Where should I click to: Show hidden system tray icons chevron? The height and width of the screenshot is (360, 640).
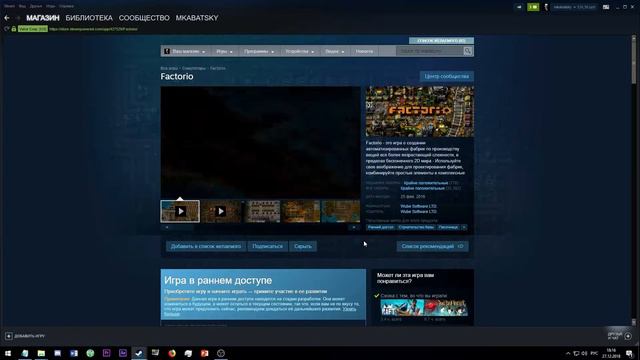pos(568,353)
